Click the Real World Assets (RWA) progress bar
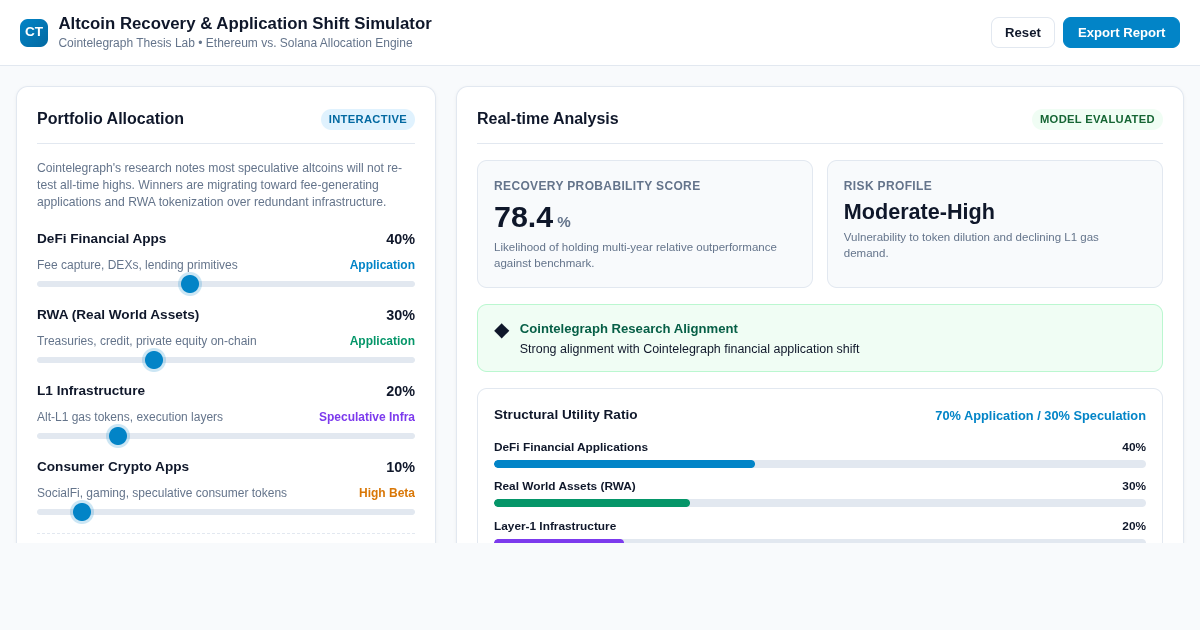 point(820,503)
